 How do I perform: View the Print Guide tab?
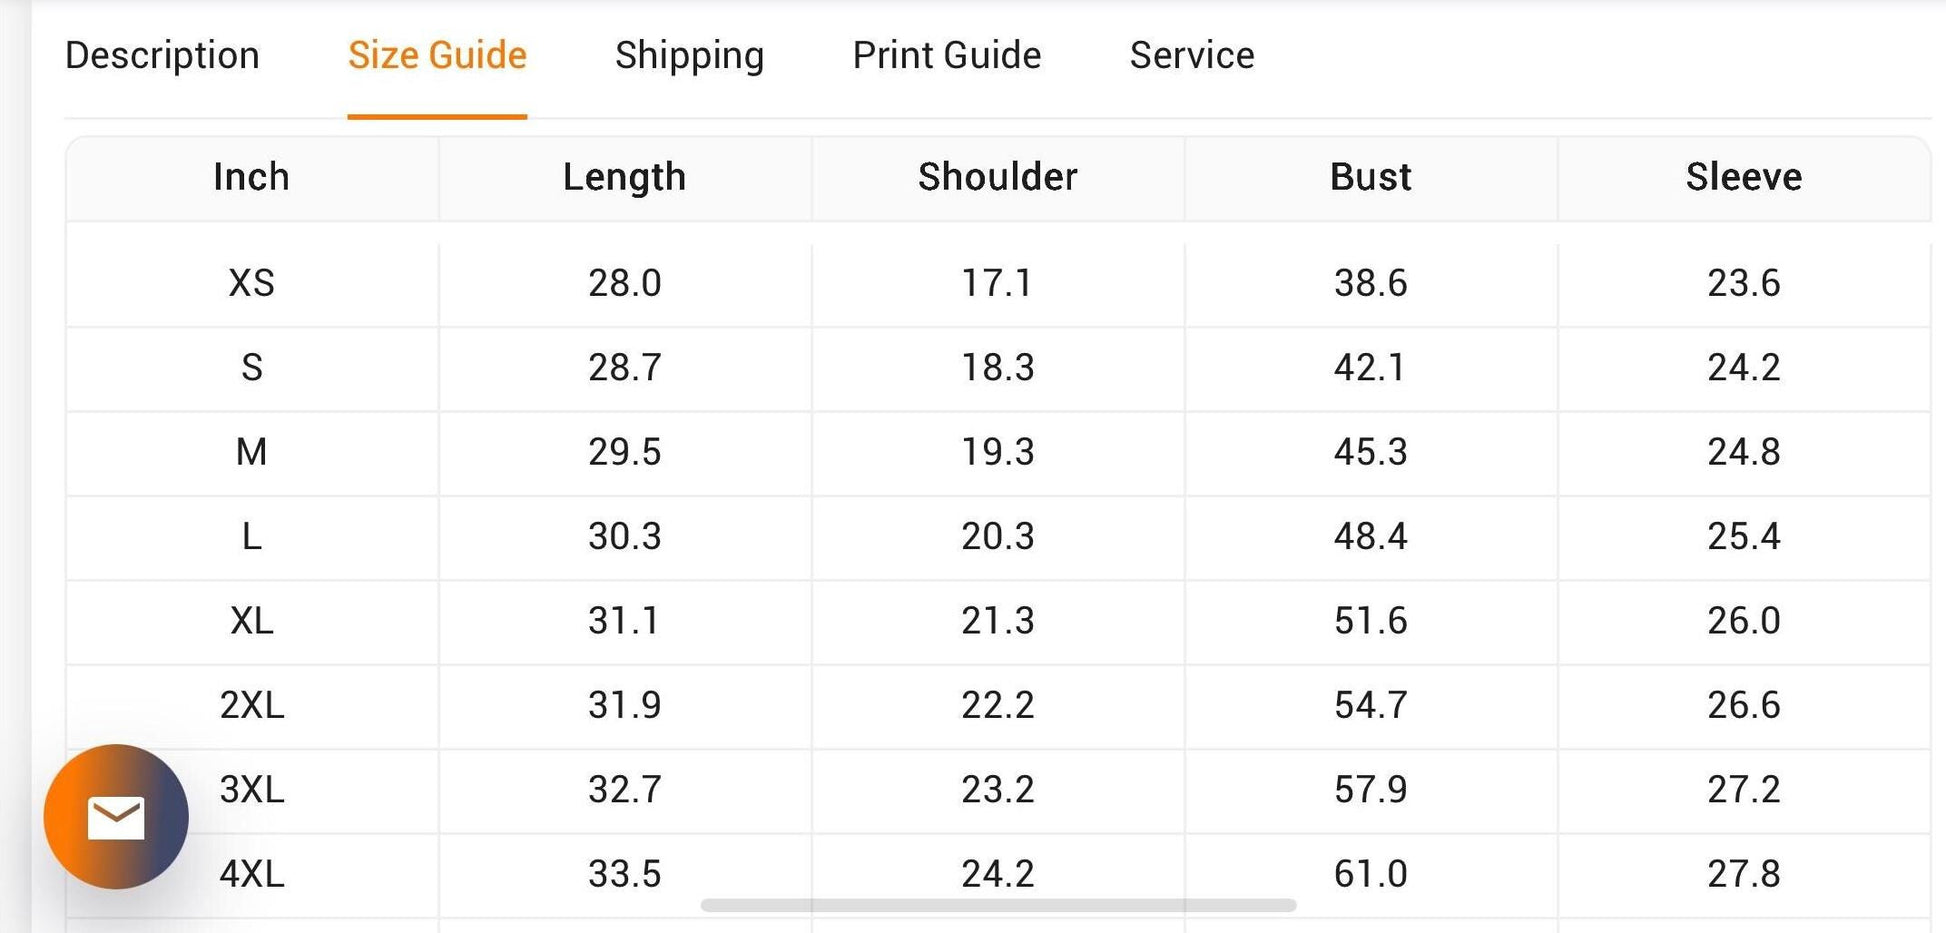947,55
